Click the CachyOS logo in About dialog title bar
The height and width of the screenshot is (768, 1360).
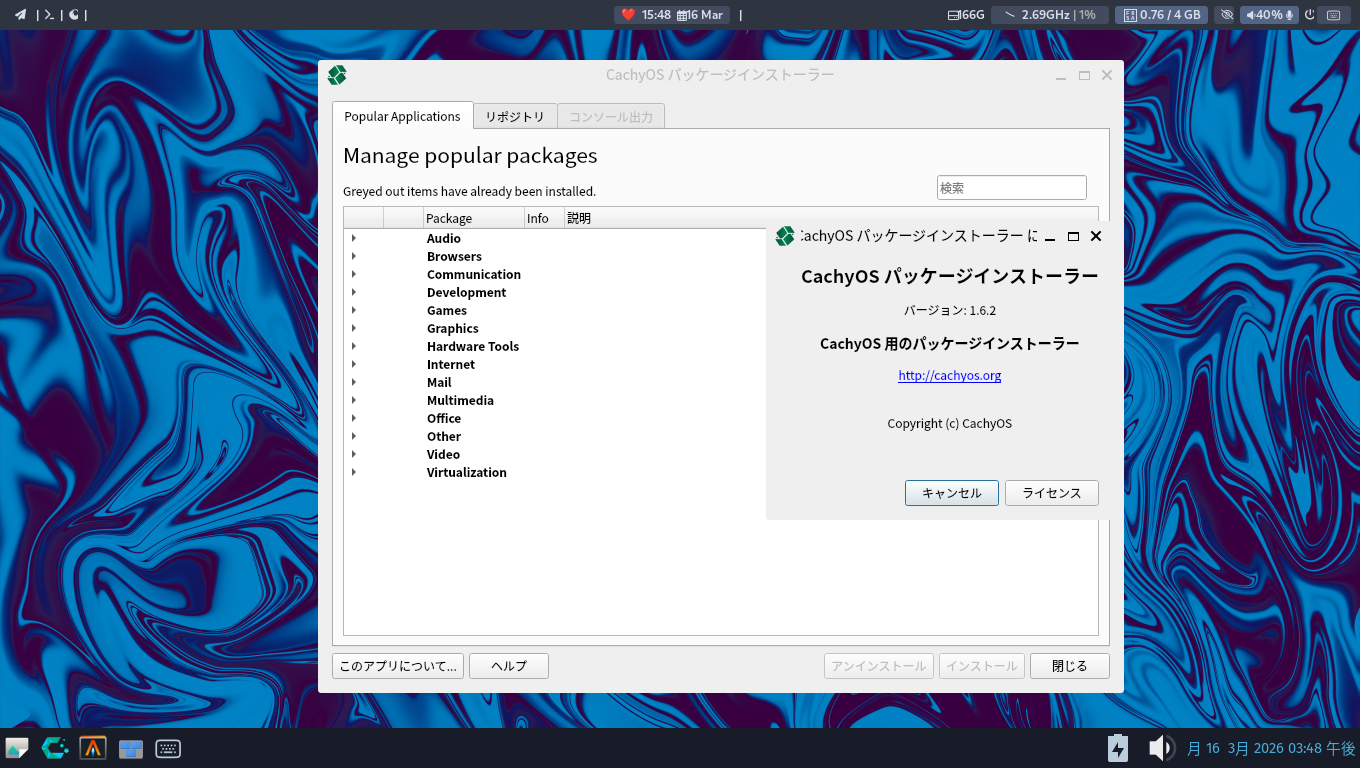coord(785,236)
